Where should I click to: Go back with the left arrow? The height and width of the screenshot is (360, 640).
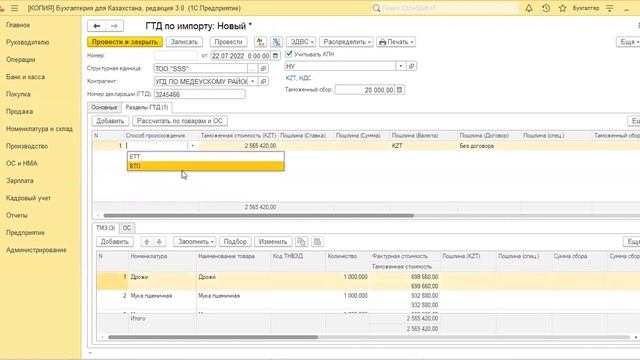coord(97,26)
